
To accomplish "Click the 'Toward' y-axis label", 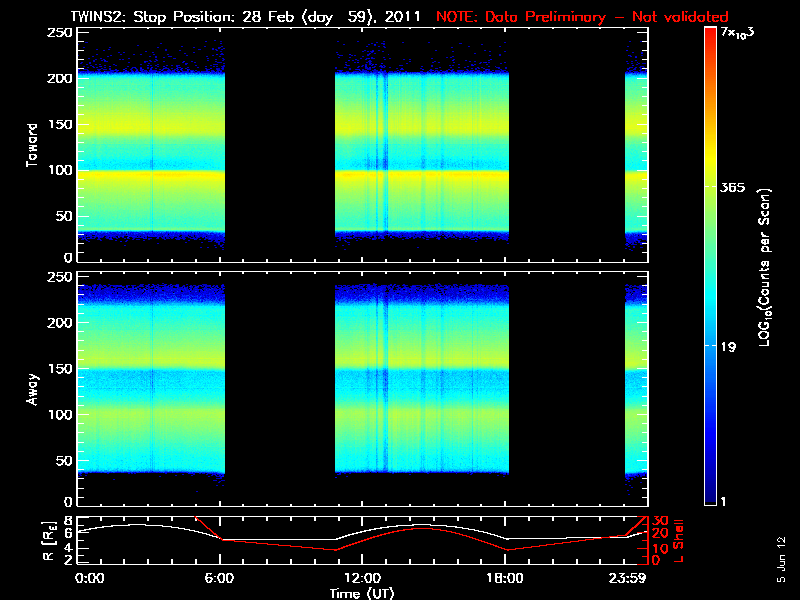I will [x=33, y=145].
